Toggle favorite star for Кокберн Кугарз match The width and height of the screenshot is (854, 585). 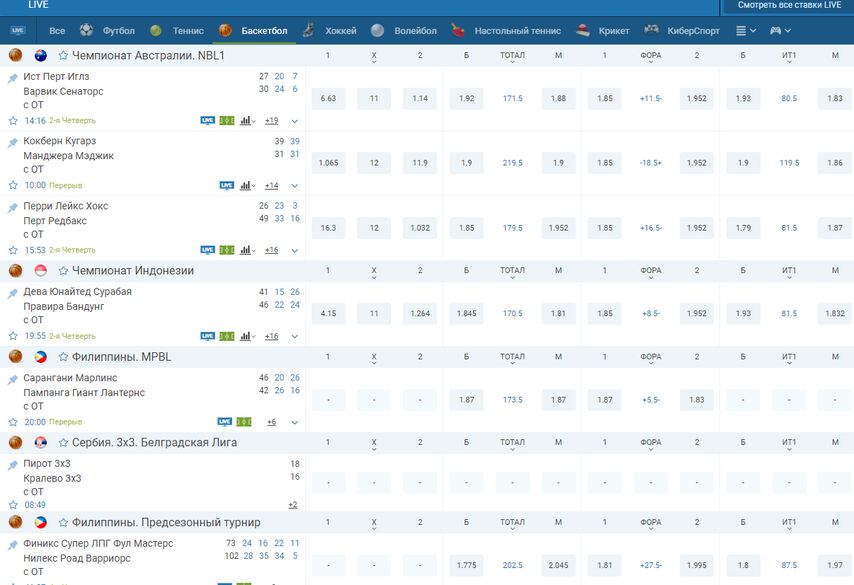click(x=14, y=185)
